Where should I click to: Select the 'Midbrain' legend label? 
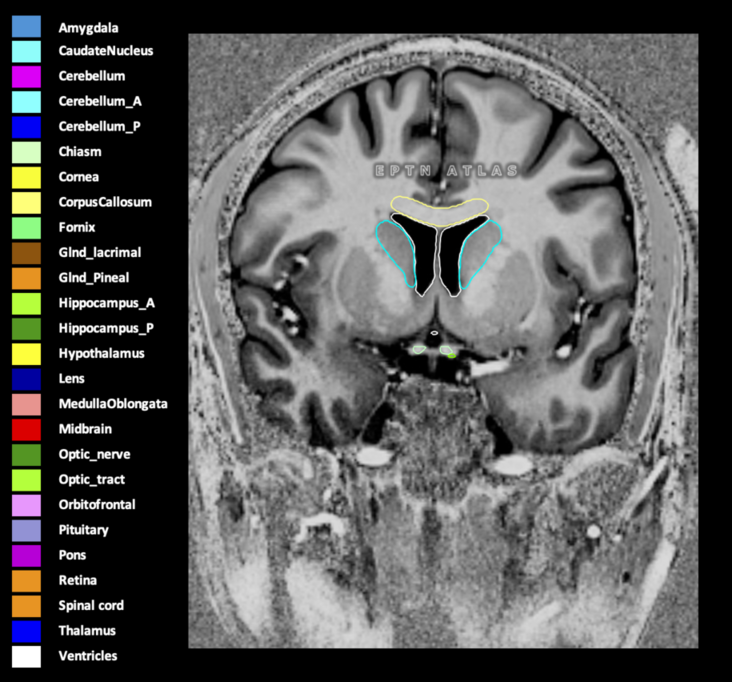pyautogui.click(x=85, y=429)
